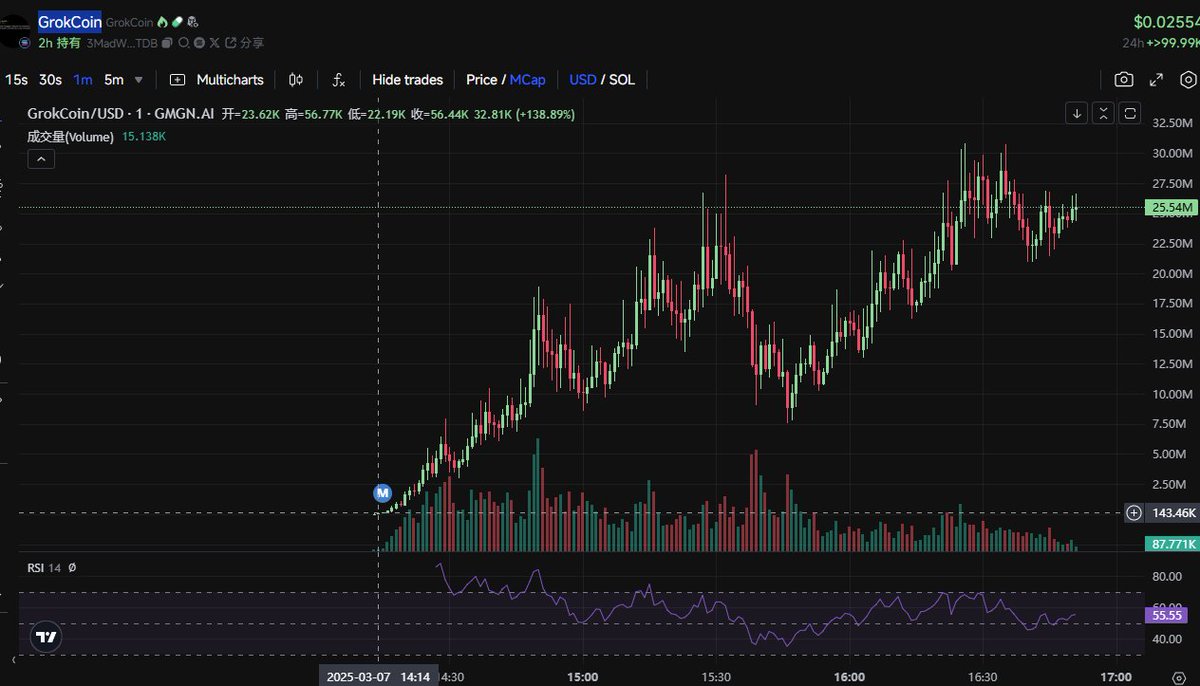Screen dimensions: 1200x686
Task: Click the 87.771K volume axis label
Action: point(1172,544)
